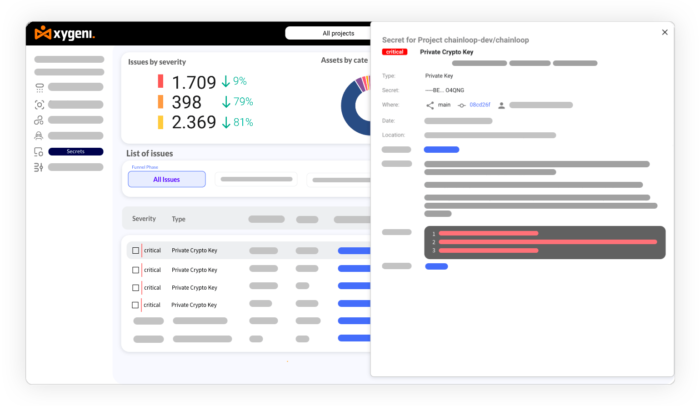Click the Where: label in details panel

(x=391, y=105)
